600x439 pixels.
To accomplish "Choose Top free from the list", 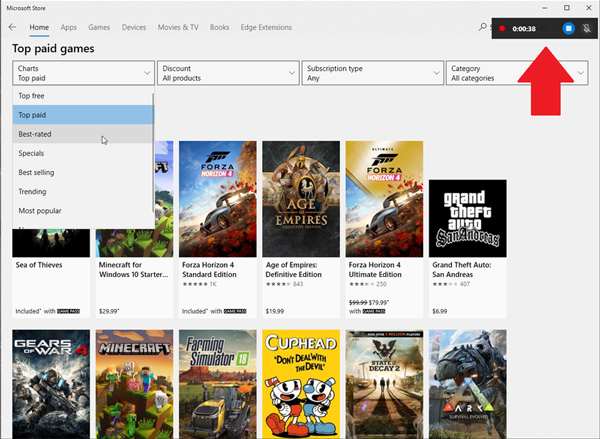I will pyautogui.click(x=83, y=96).
